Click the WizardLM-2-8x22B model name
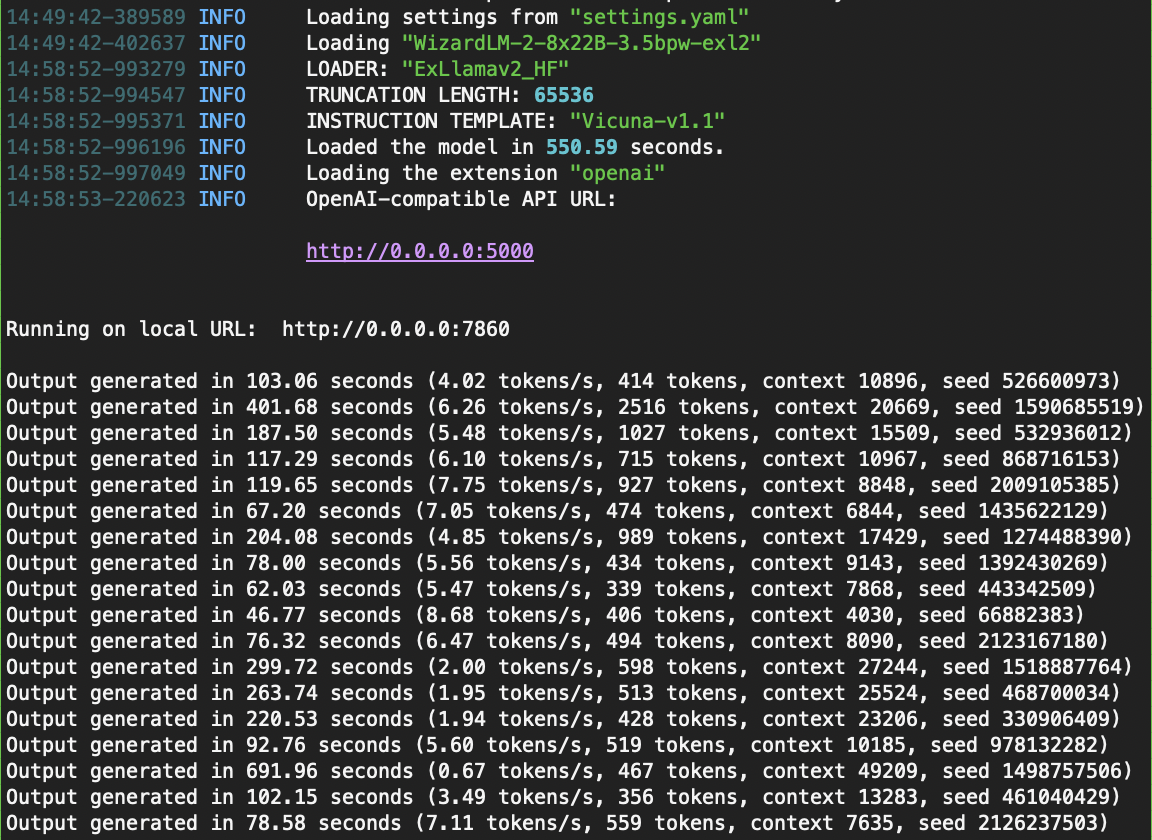The width and height of the screenshot is (1152, 840). click(581, 43)
